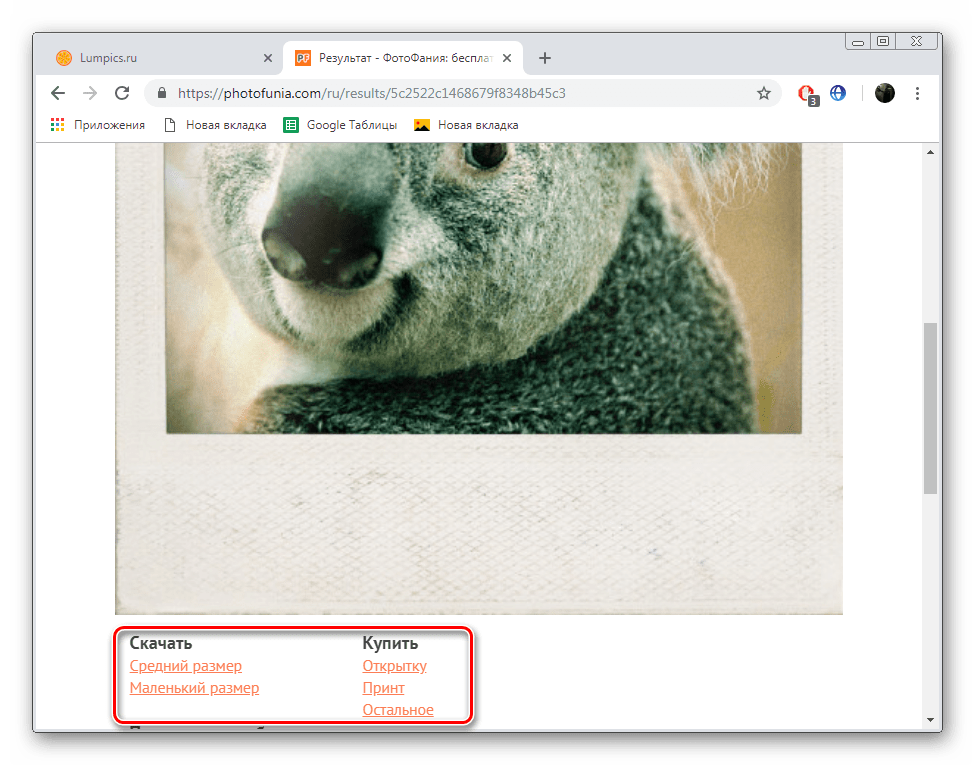Open the Opera extension icon with badge

(806, 93)
